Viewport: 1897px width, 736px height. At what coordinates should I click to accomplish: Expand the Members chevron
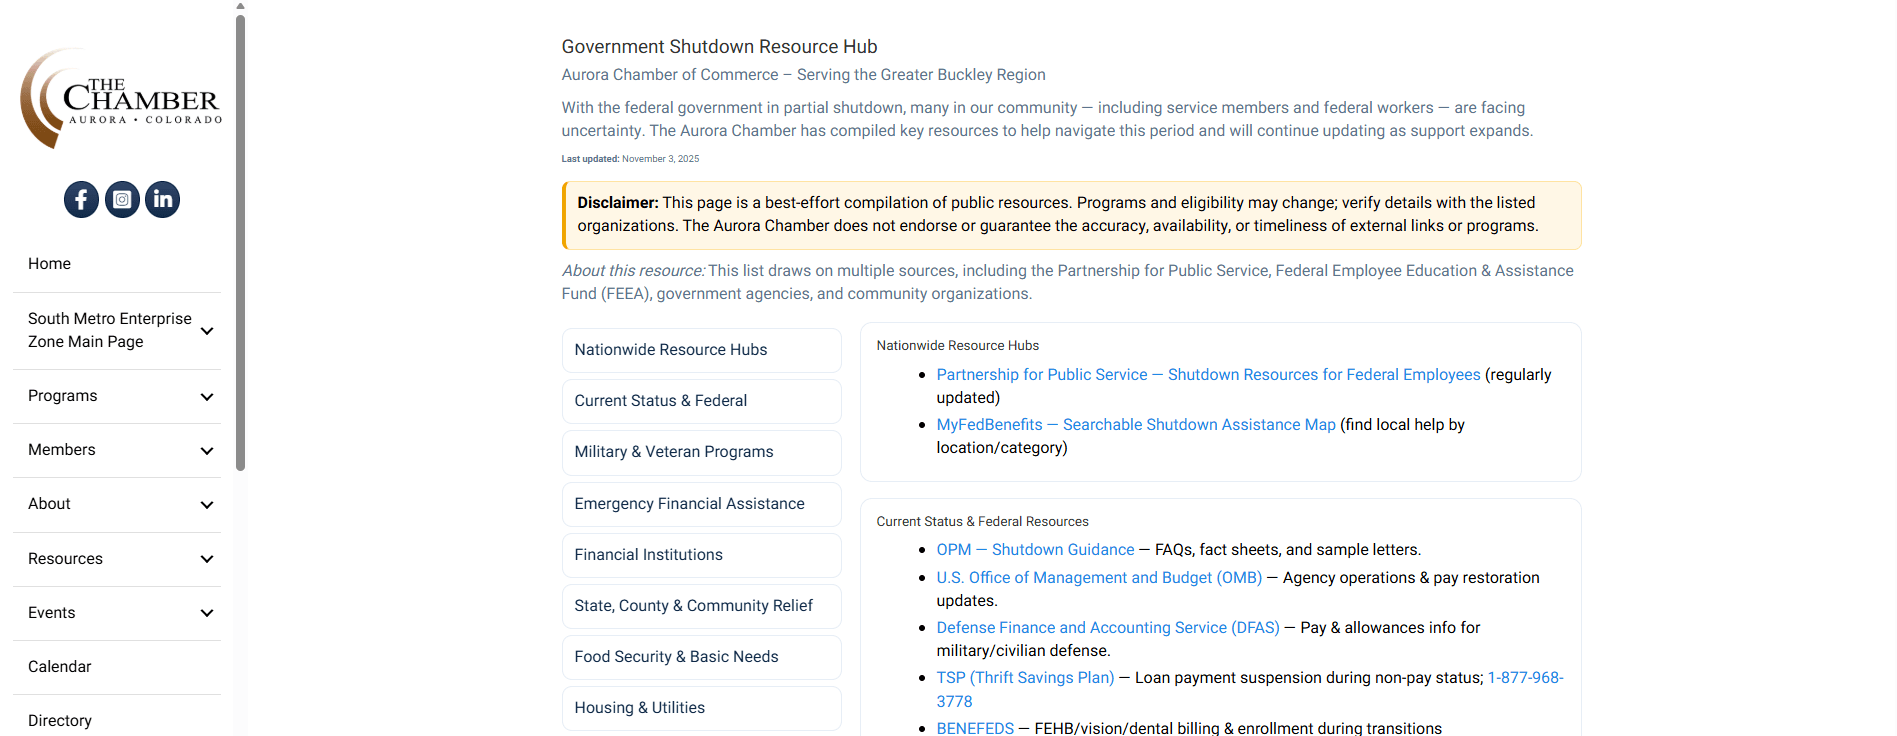point(207,451)
